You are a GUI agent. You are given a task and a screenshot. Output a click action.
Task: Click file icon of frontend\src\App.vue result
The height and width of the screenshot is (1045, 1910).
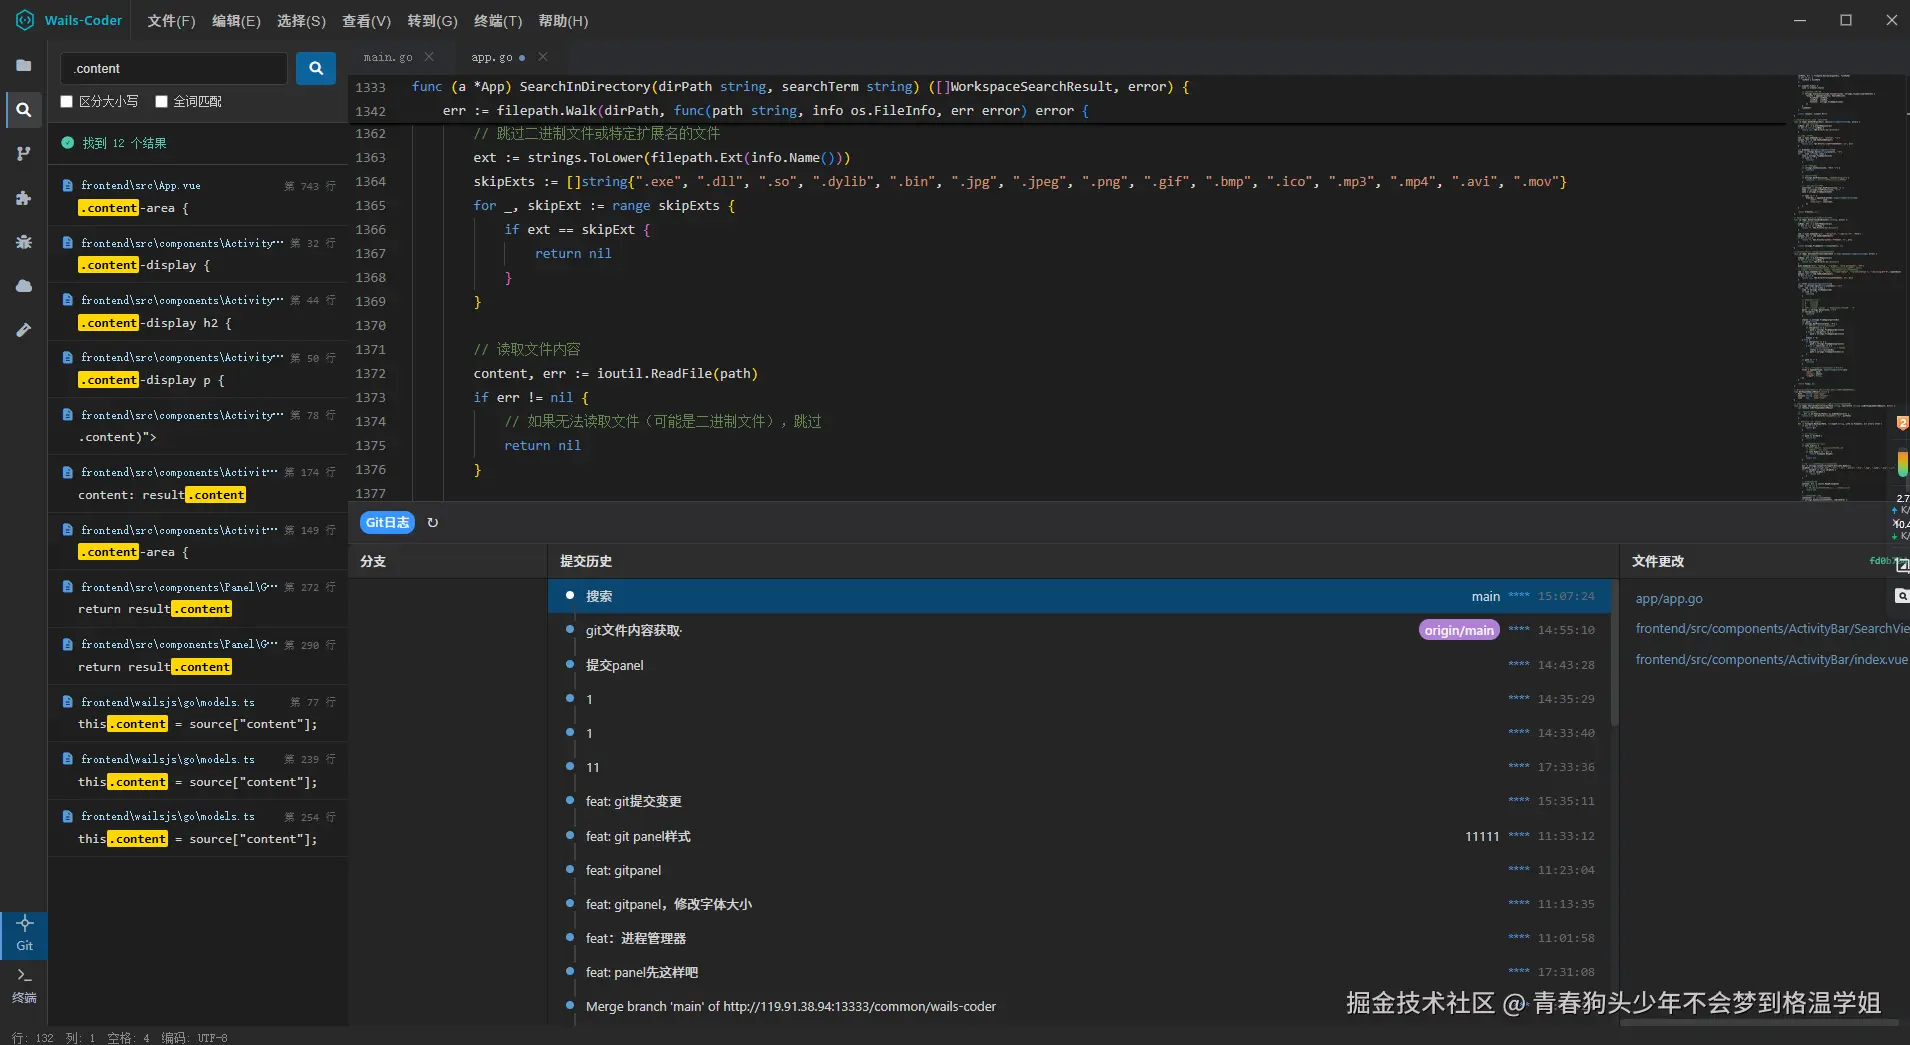coord(67,186)
